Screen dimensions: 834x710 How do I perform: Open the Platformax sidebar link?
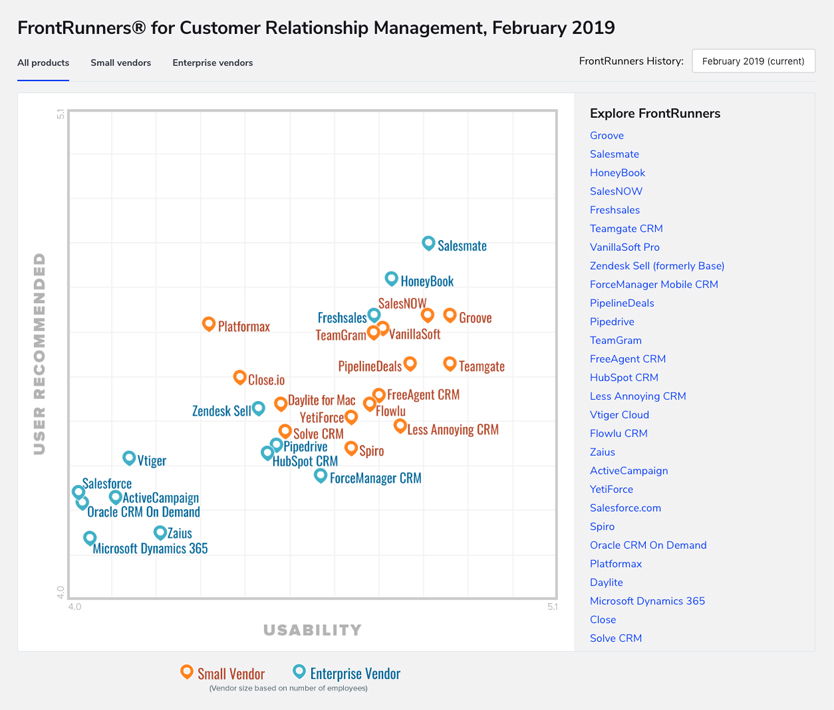click(x=616, y=564)
